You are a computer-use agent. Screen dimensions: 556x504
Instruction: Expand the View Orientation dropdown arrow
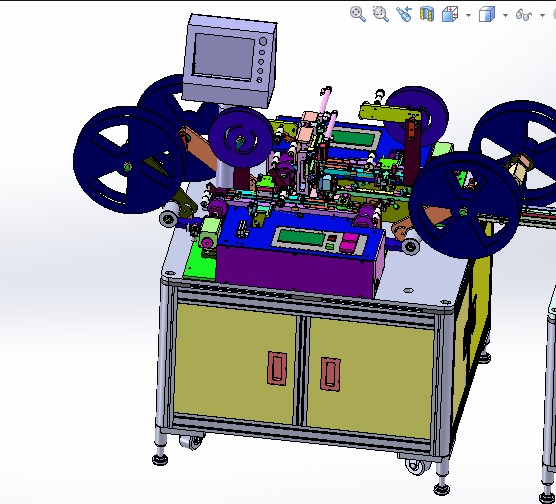pos(468,15)
